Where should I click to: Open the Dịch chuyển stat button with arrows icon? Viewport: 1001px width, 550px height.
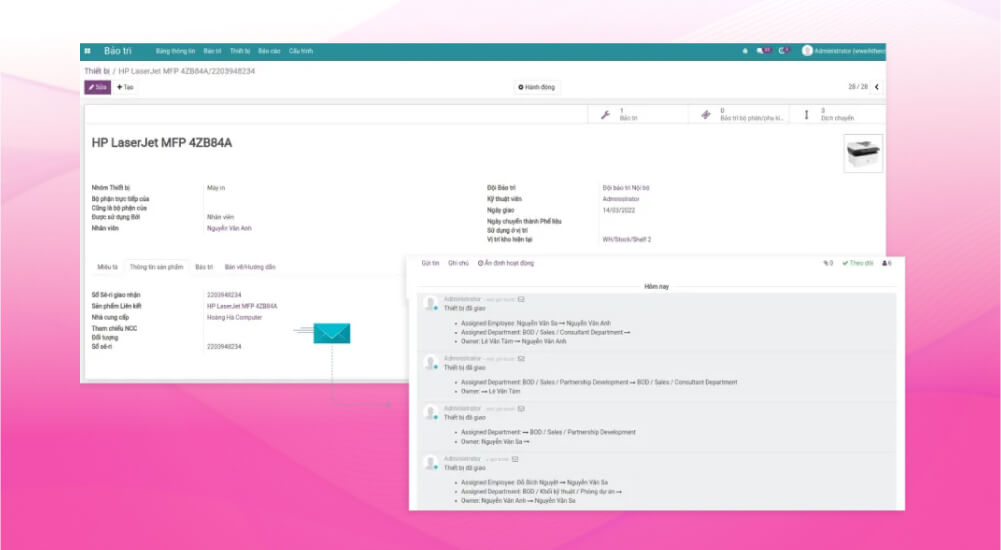click(837, 115)
